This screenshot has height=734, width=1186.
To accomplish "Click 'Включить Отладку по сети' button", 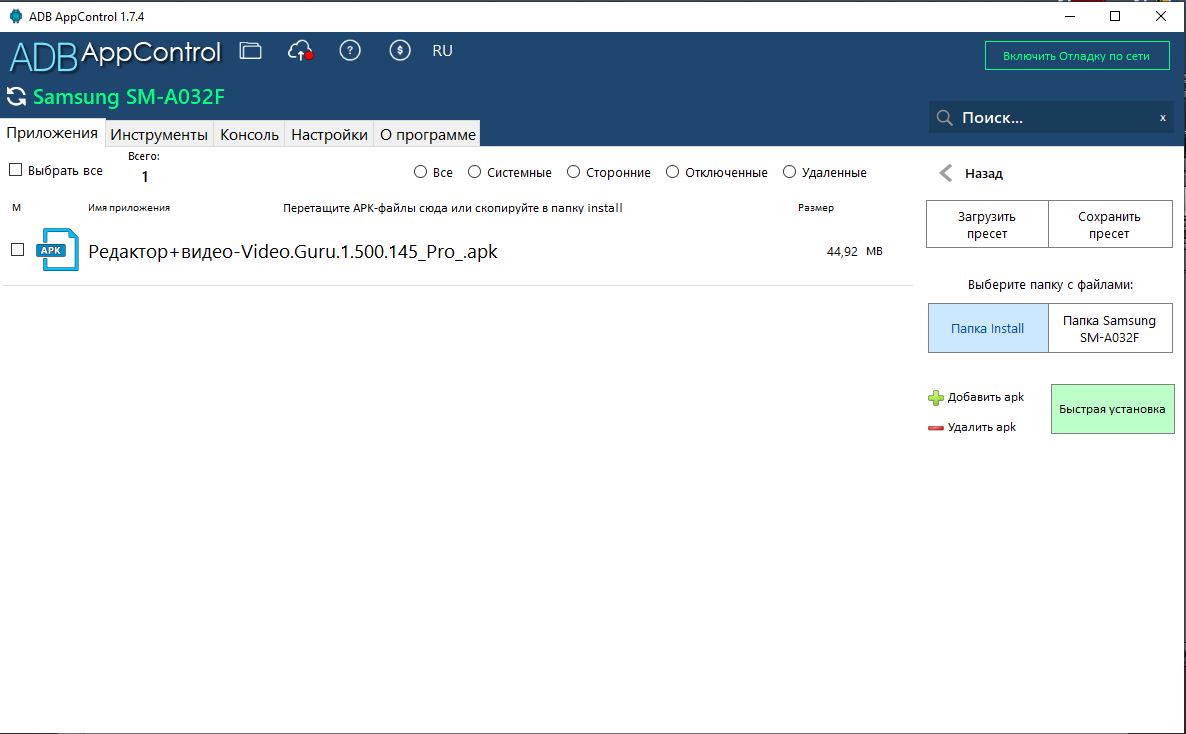I will (1077, 56).
